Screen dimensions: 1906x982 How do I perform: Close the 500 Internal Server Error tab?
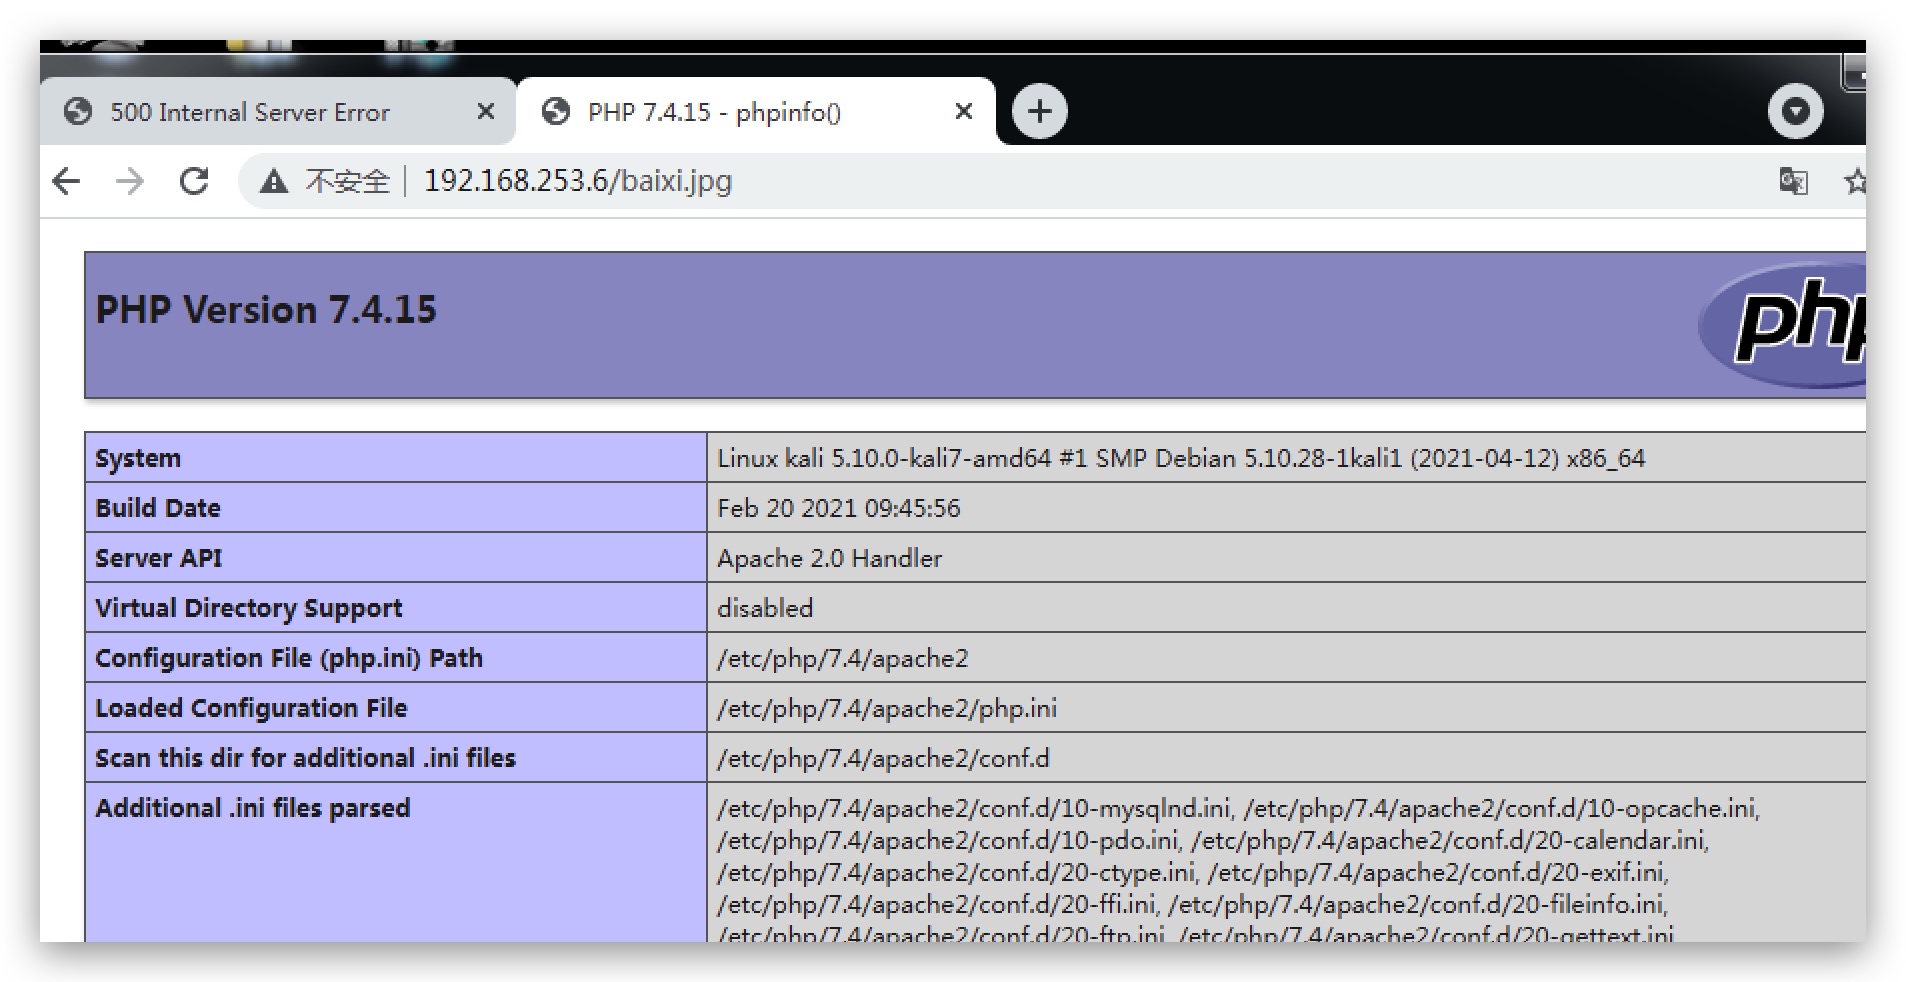click(486, 111)
